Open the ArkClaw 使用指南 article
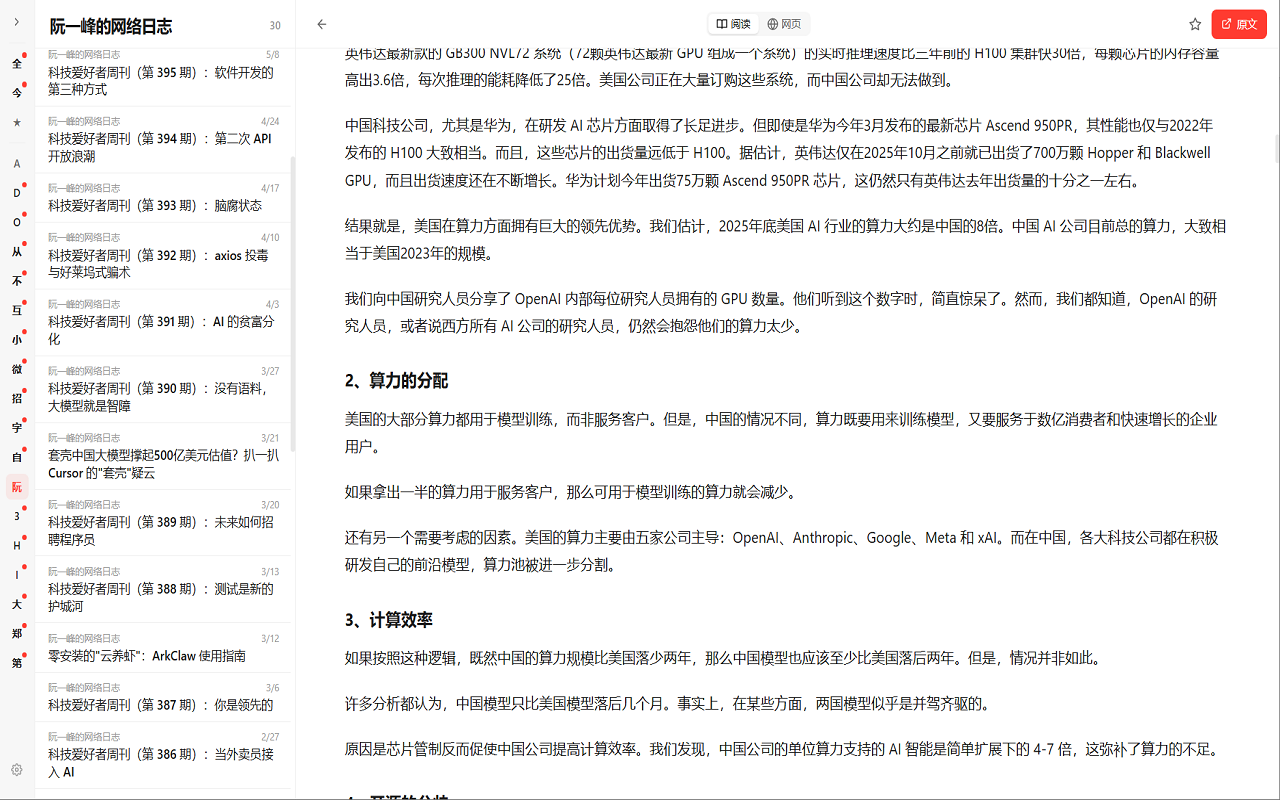This screenshot has width=1280, height=800. pos(165,648)
